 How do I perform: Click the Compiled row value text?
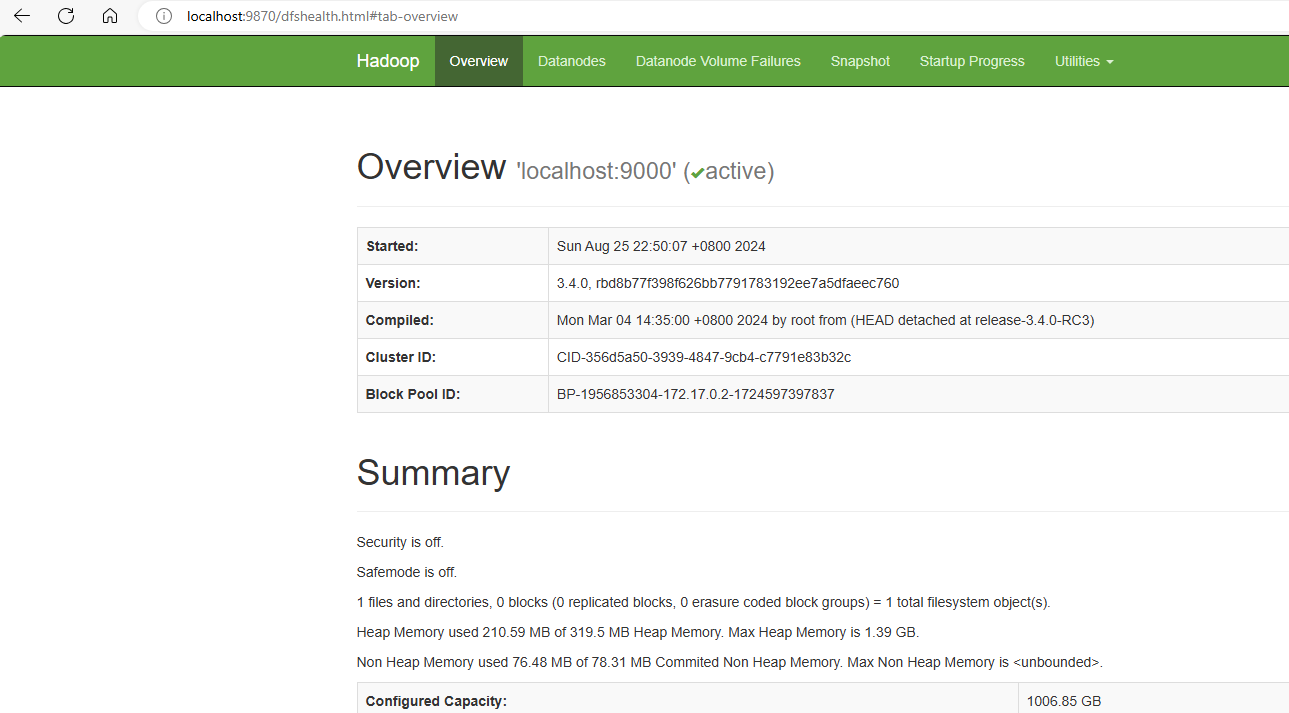click(x=825, y=320)
